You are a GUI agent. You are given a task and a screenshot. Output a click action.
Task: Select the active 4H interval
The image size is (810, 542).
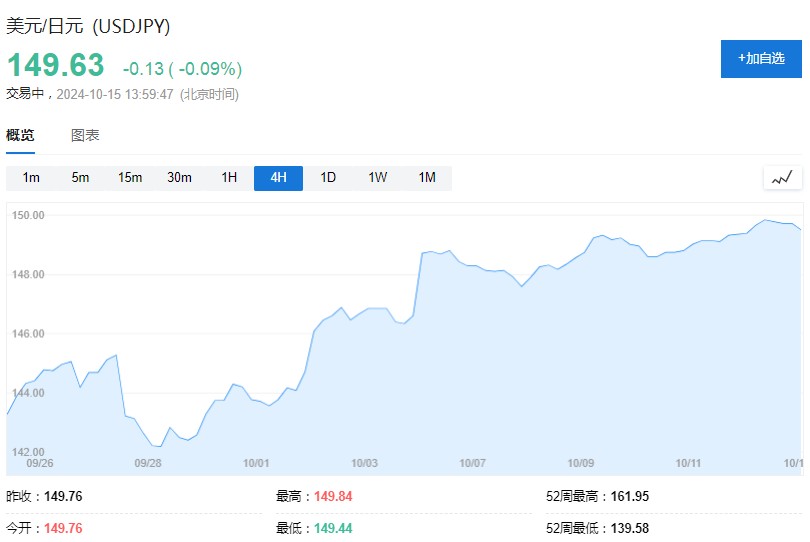278,178
